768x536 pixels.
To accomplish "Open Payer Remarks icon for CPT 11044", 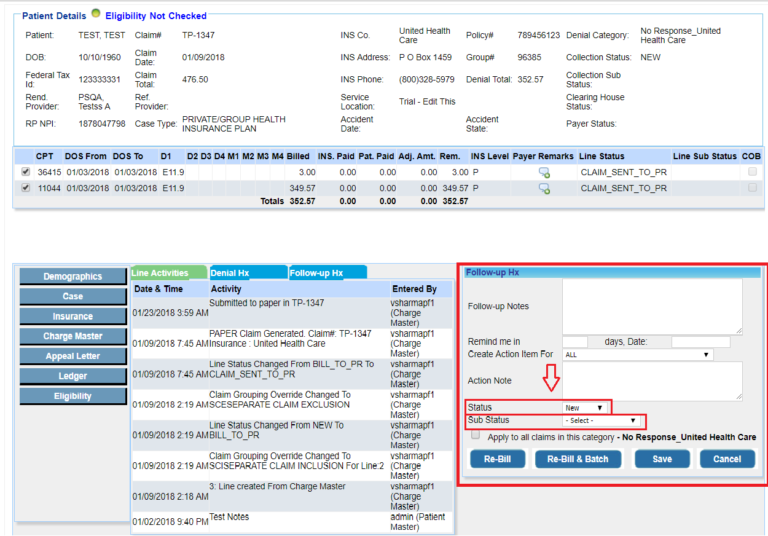I will click(544, 189).
